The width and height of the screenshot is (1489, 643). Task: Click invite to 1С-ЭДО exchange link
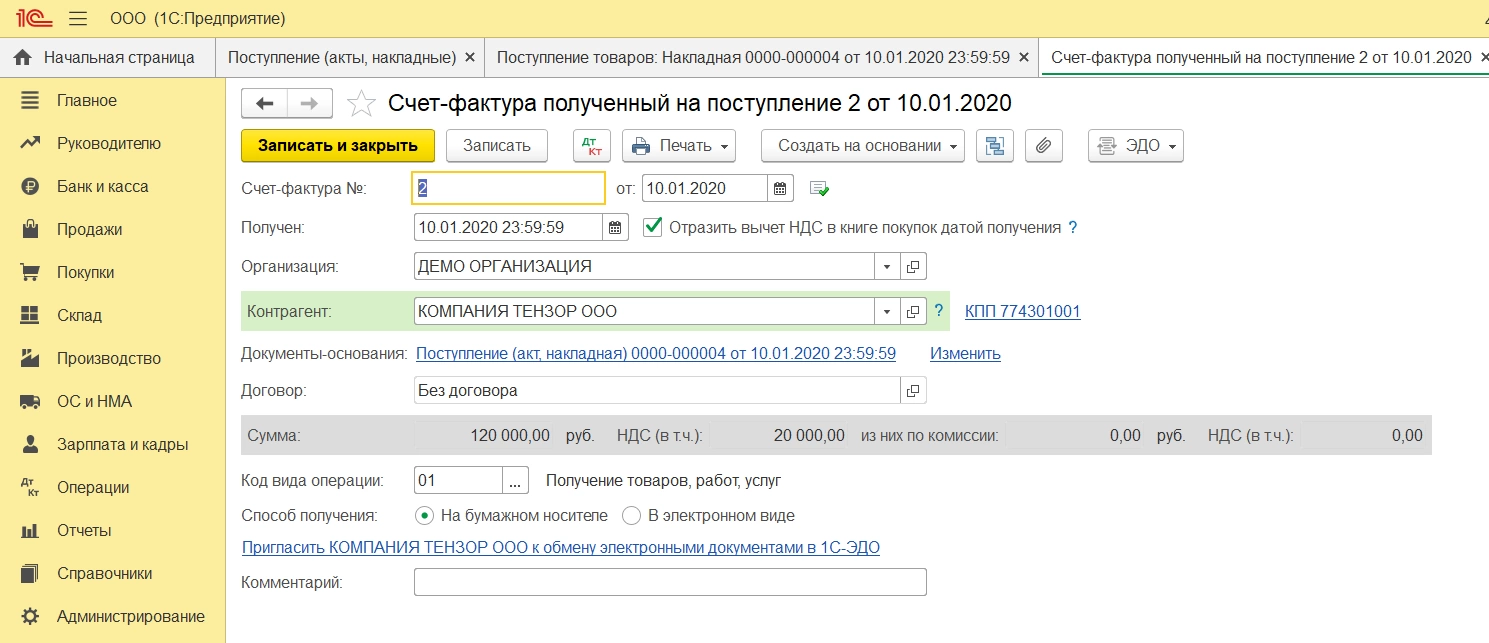(x=561, y=547)
